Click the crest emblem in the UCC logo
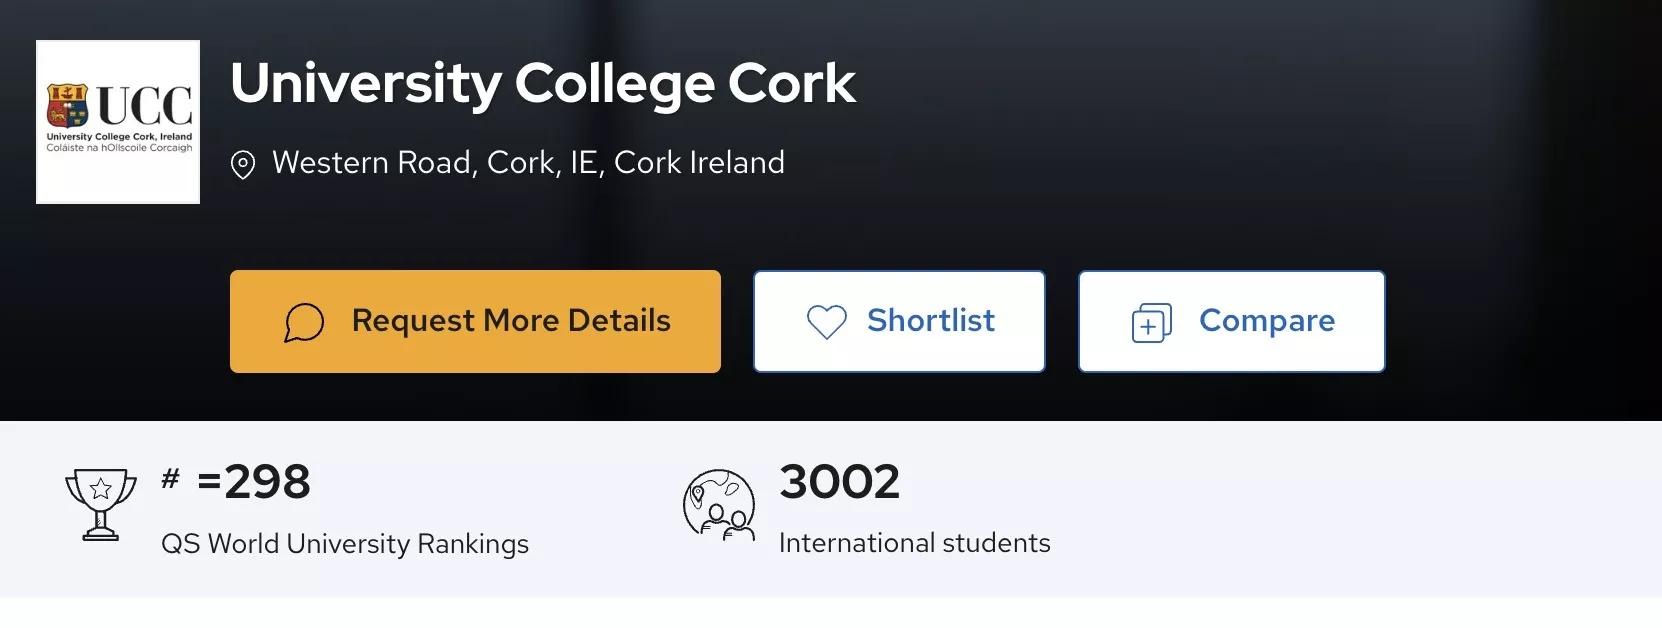This screenshot has width=1662, height=628. pos(67,104)
